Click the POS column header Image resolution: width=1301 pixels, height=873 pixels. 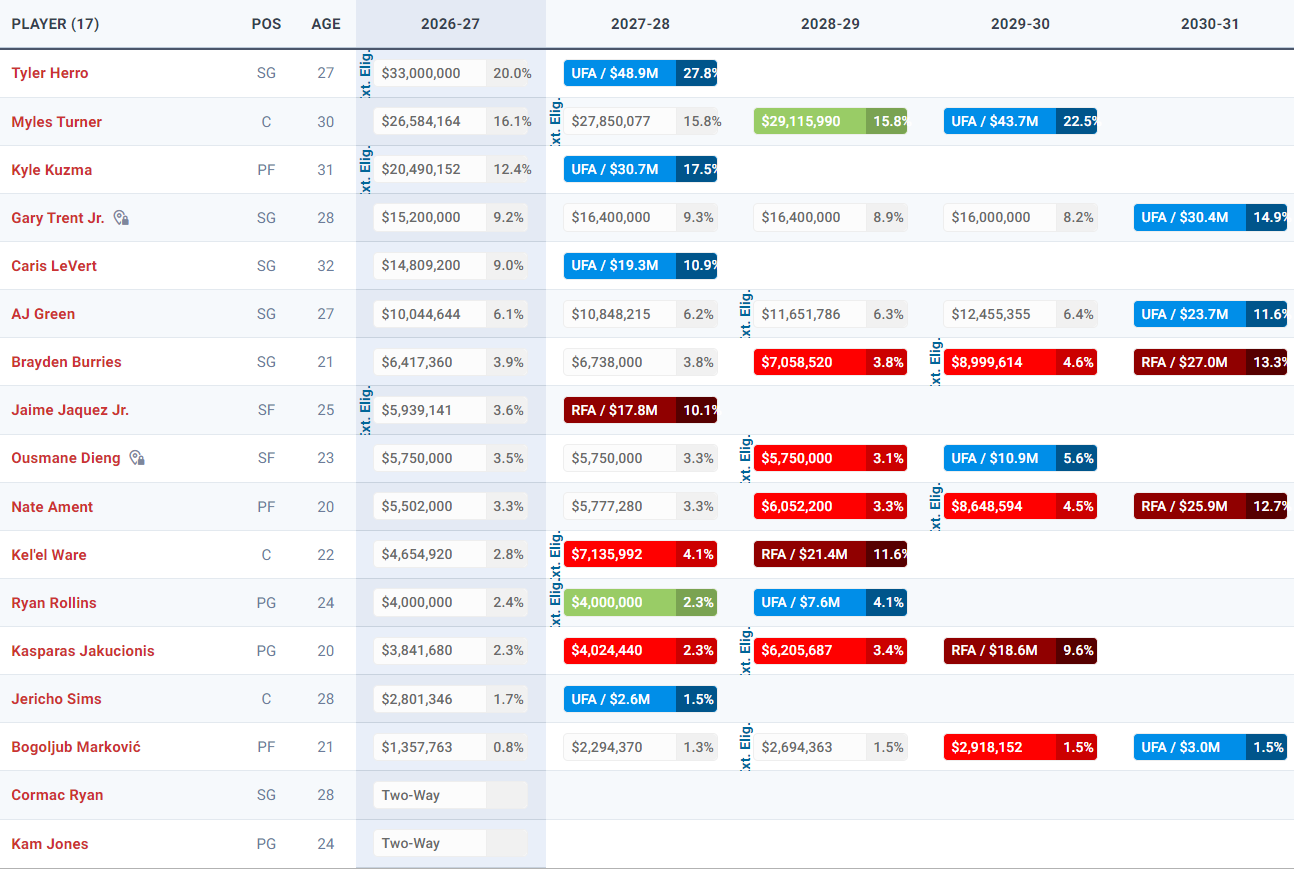point(266,23)
